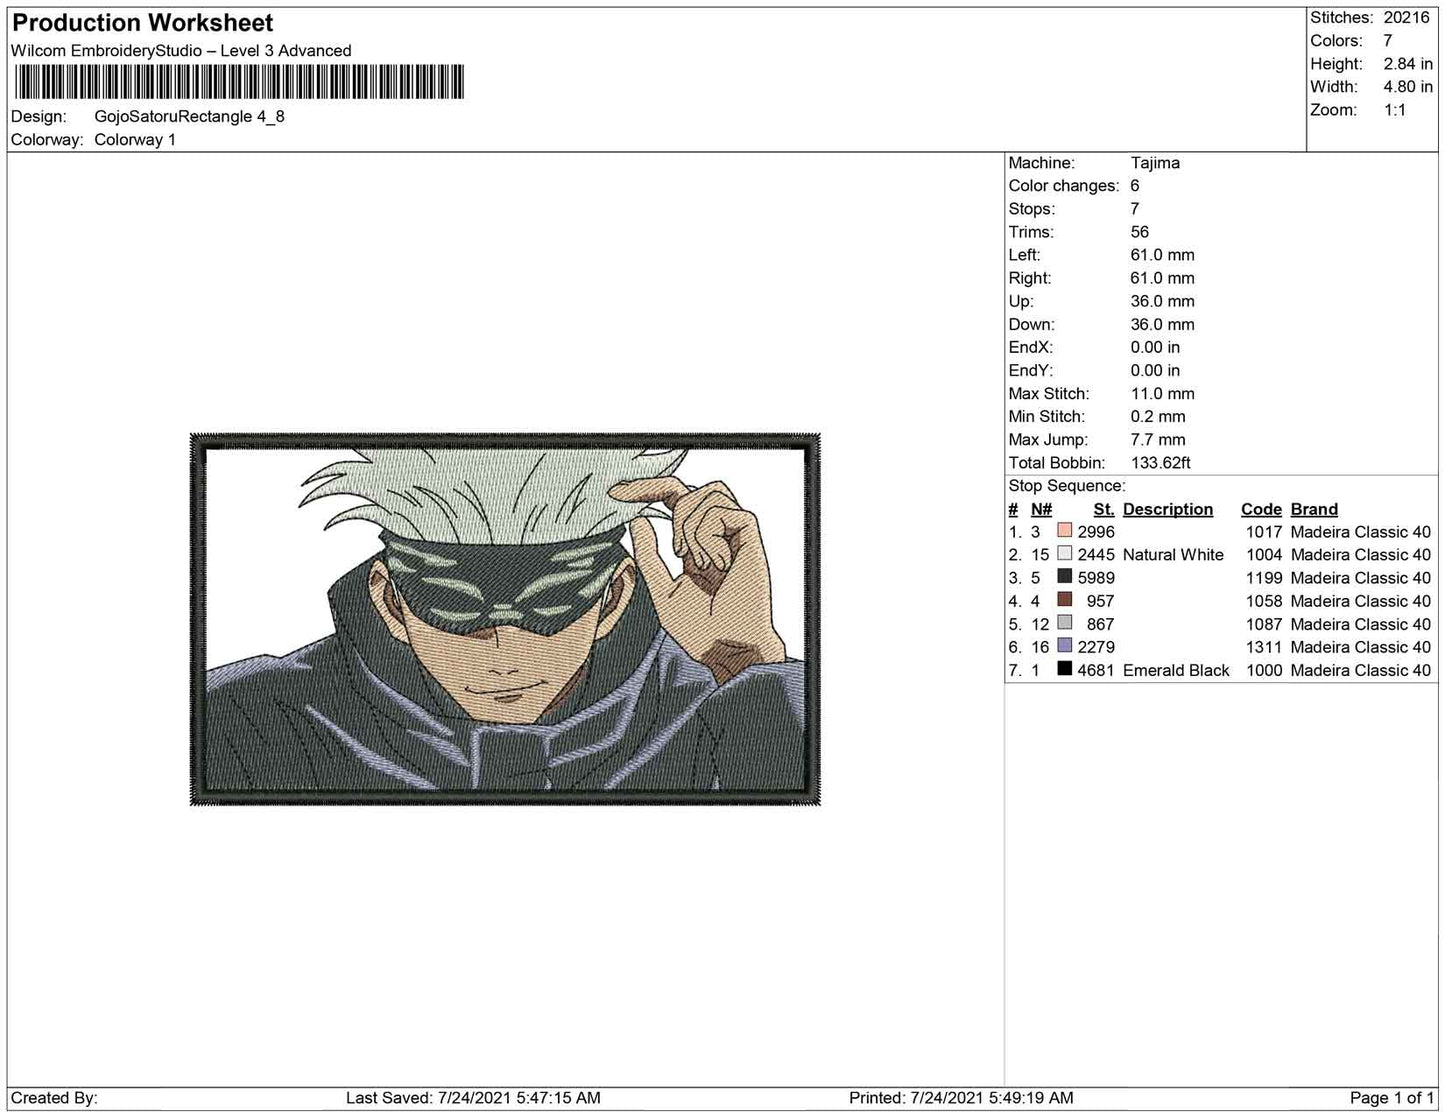The image size is (1445, 1112).
Task: Click the barcode under the header
Action: [x=238, y=83]
